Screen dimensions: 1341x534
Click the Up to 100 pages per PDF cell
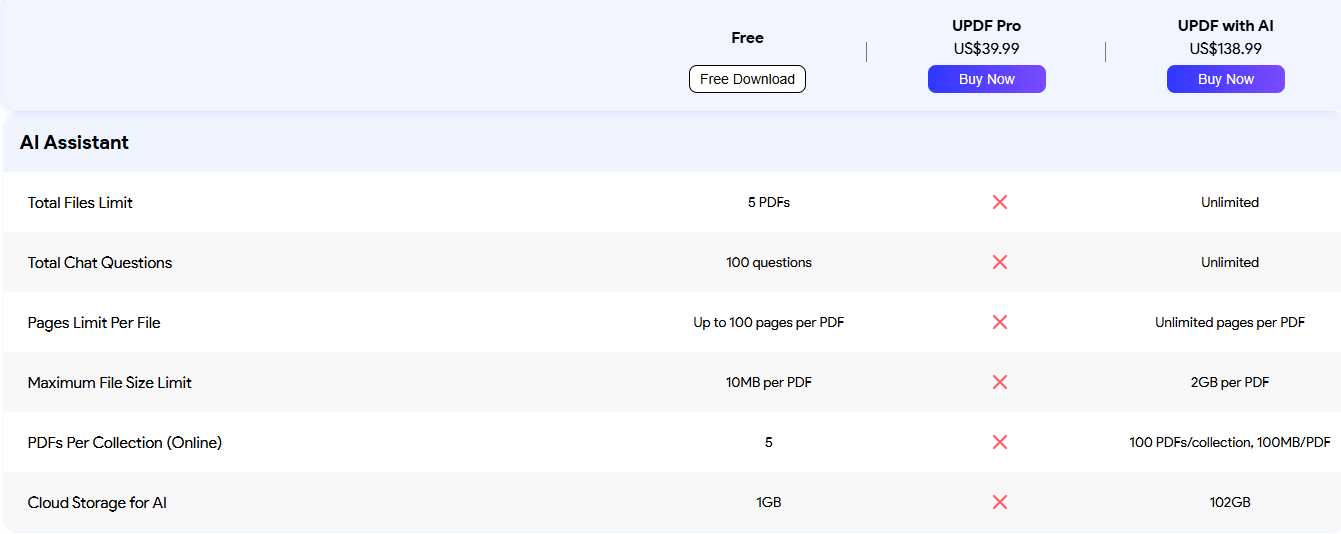(x=769, y=322)
